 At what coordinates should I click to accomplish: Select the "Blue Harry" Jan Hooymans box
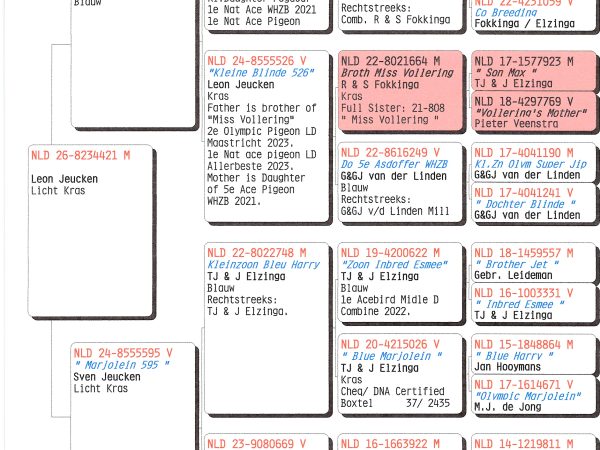point(534,354)
